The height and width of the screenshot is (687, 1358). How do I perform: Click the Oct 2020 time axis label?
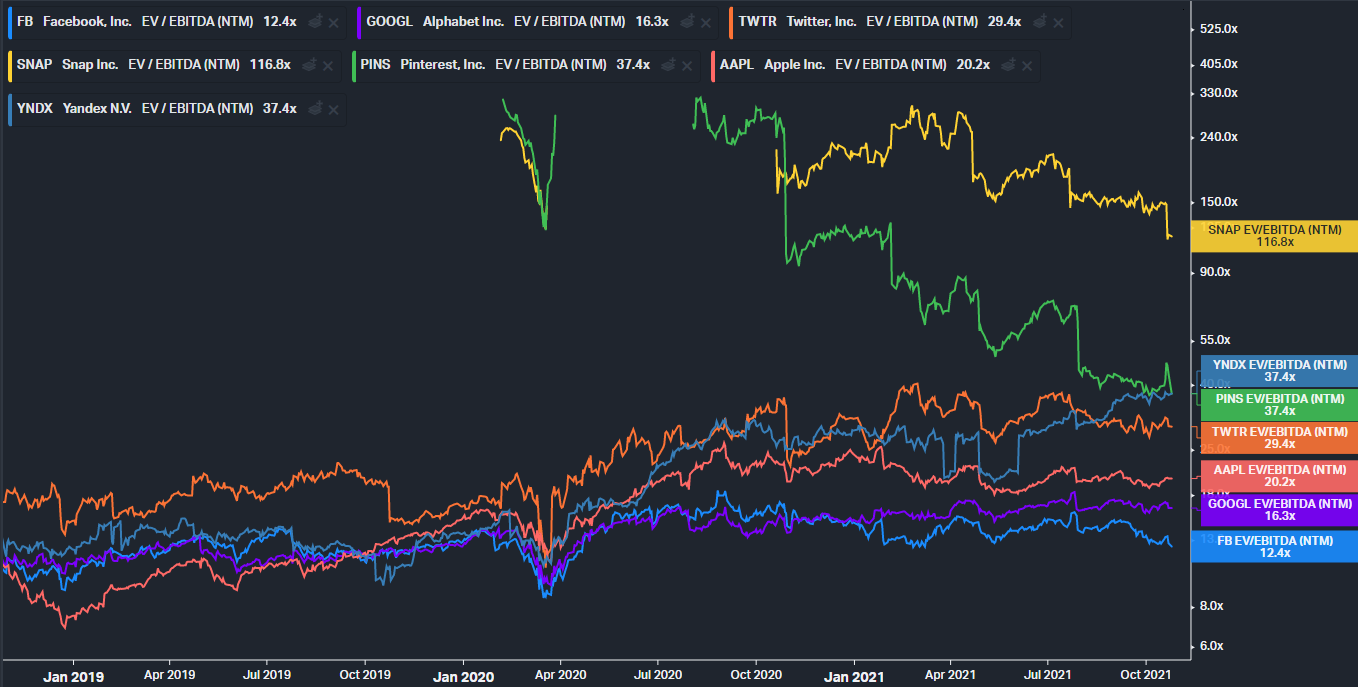coord(755,675)
